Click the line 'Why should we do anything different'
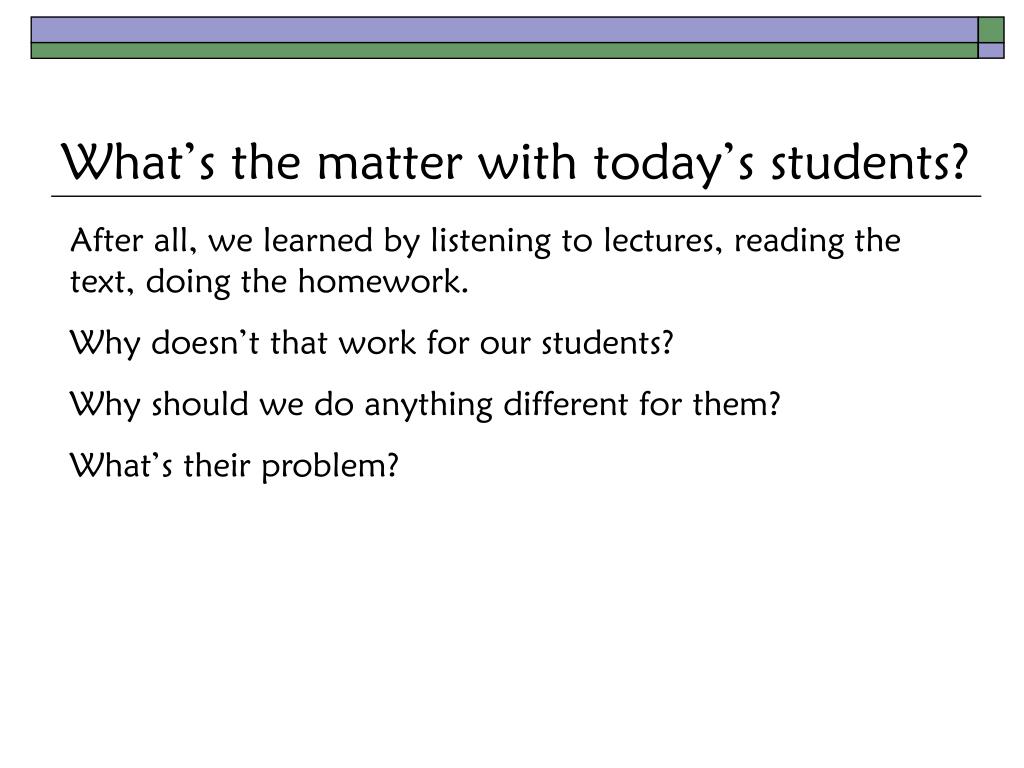1024x768 pixels. tap(424, 404)
